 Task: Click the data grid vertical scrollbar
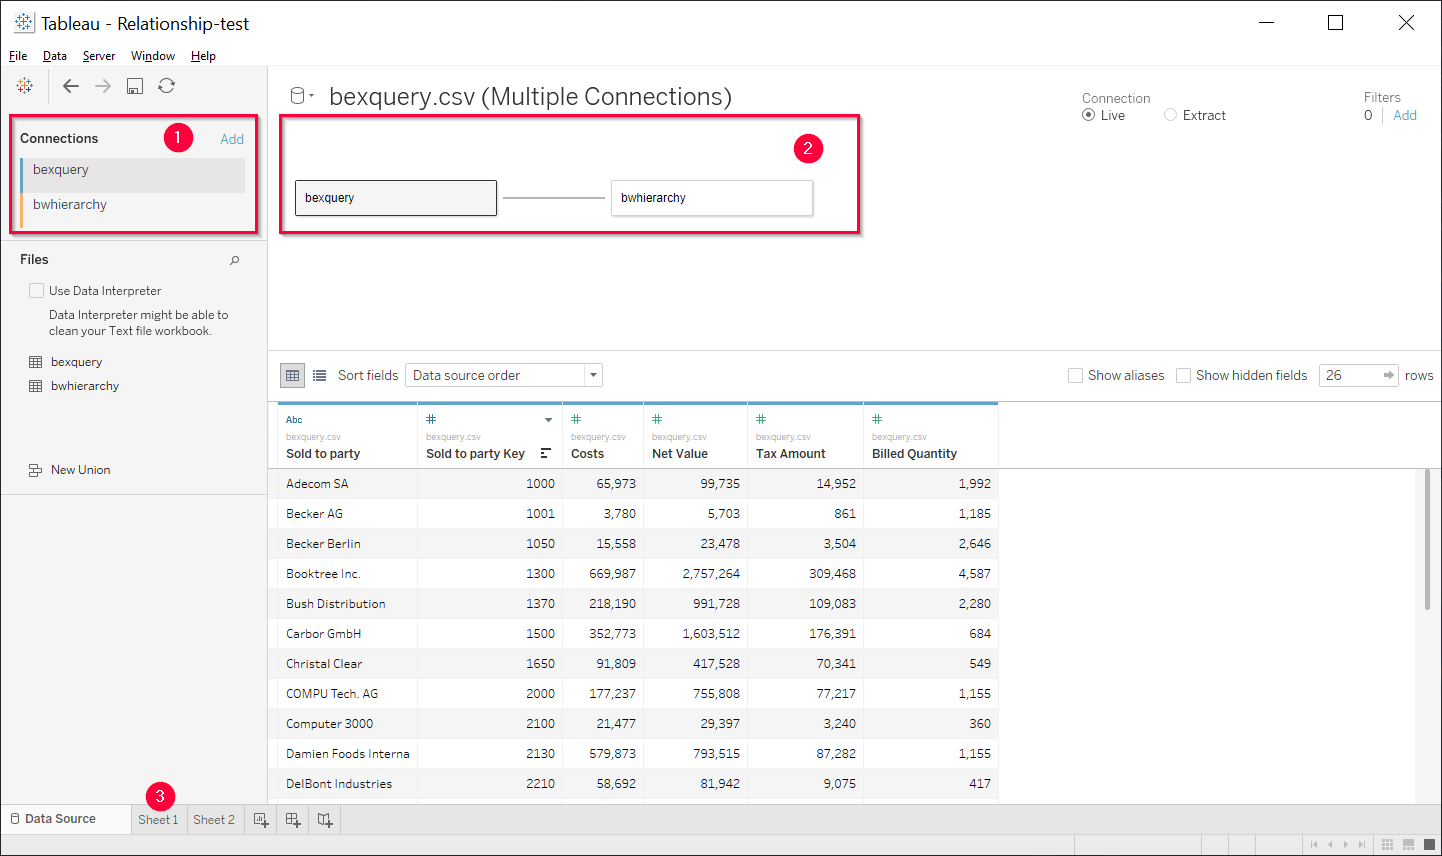pos(1427,540)
